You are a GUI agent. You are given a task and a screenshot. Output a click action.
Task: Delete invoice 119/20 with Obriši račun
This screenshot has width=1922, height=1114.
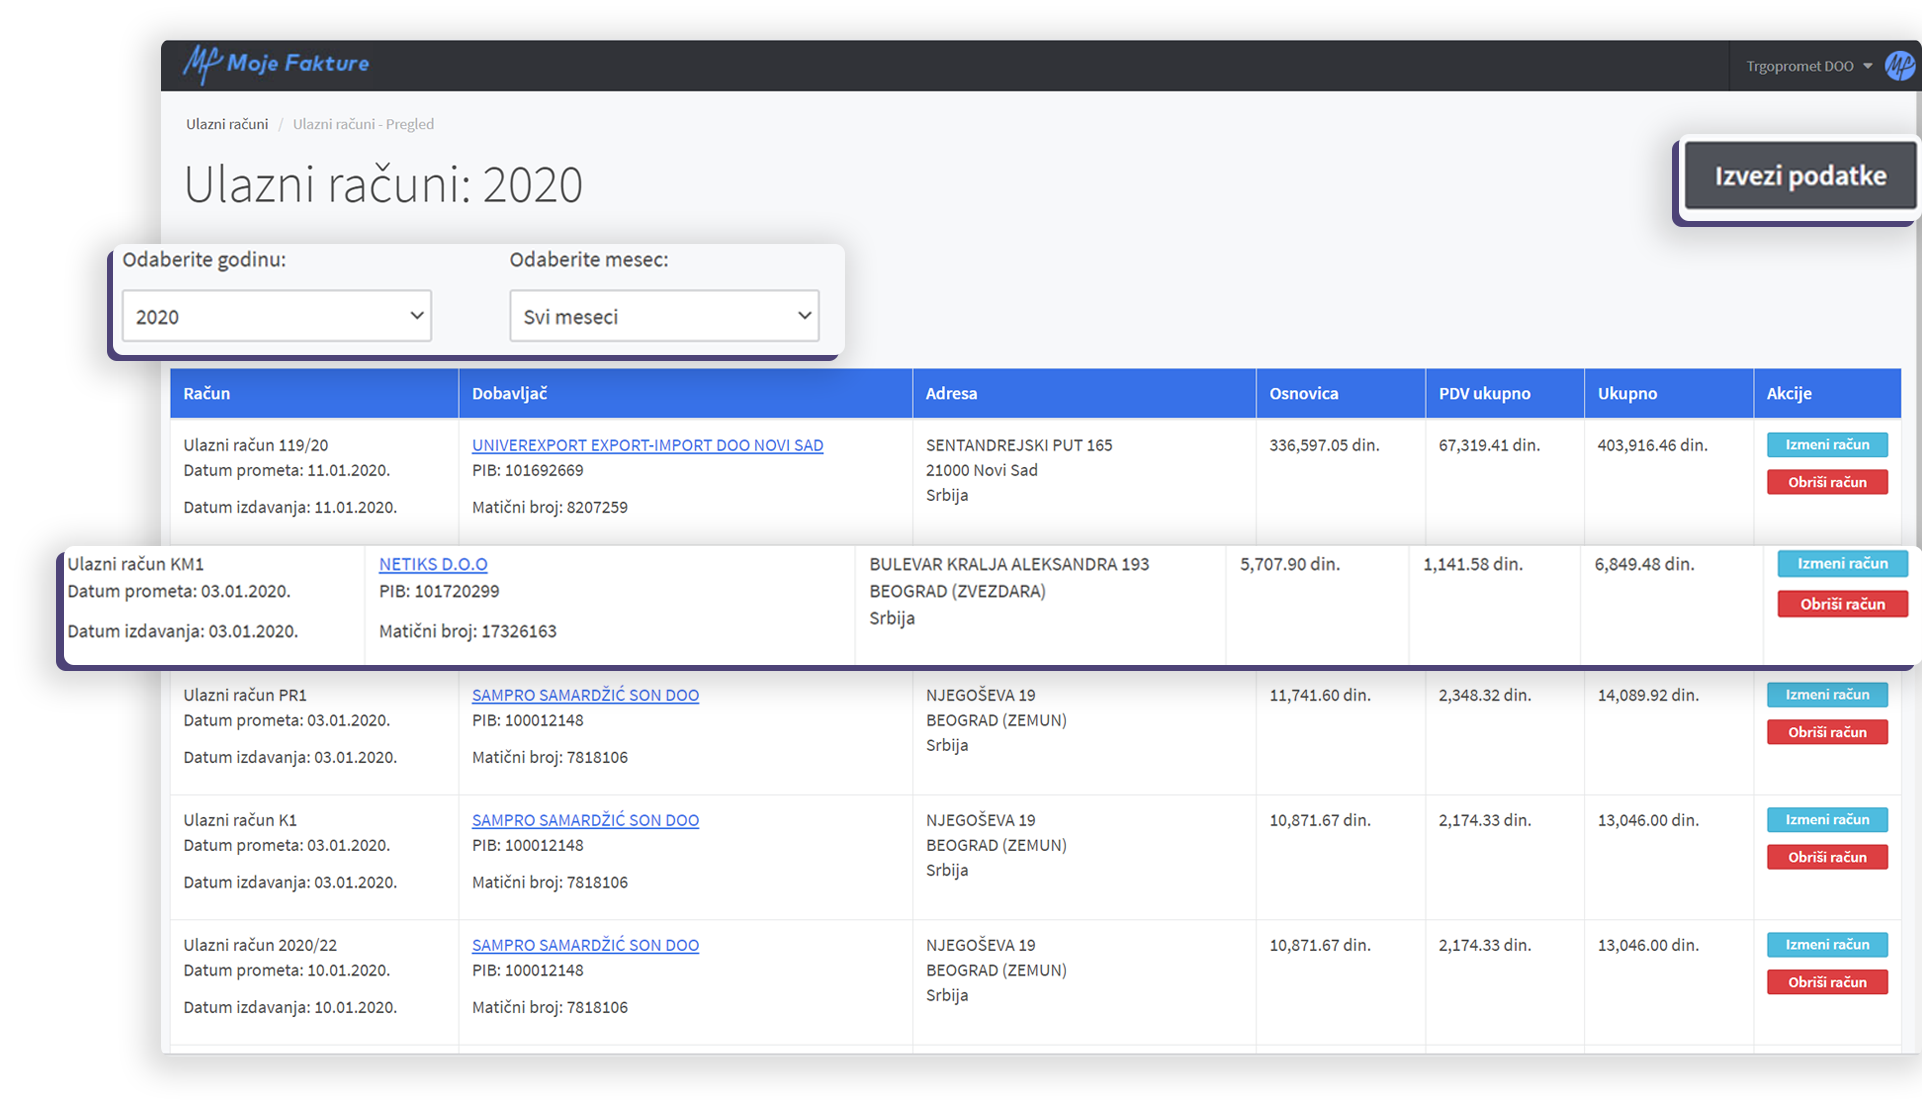click(x=1827, y=482)
